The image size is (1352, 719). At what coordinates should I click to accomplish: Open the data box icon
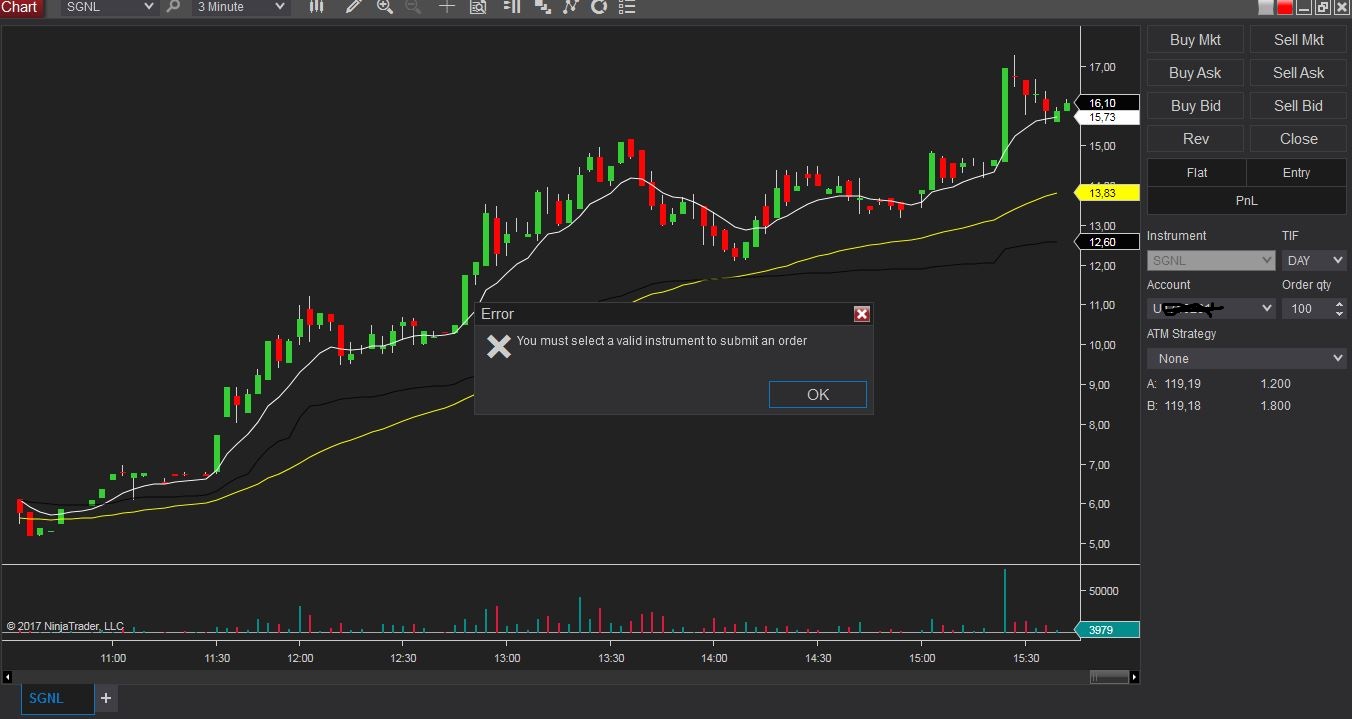click(478, 7)
